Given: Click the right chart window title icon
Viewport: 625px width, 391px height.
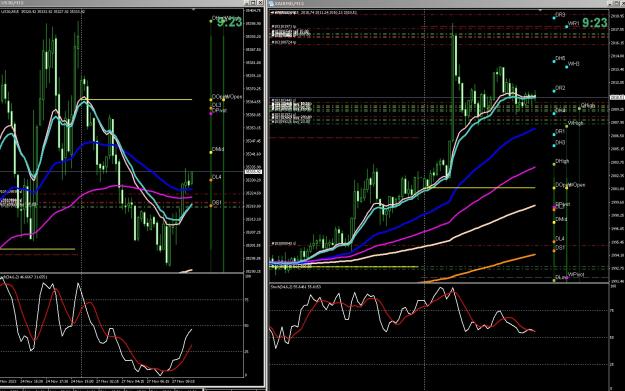Looking at the screenshot, I should tap(271, 3).
